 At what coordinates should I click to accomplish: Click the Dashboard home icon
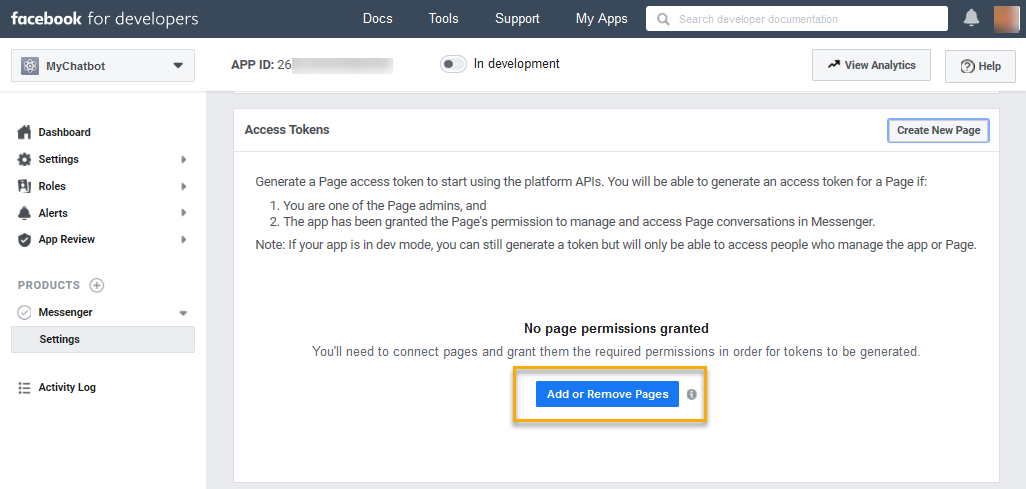point(24,132)
